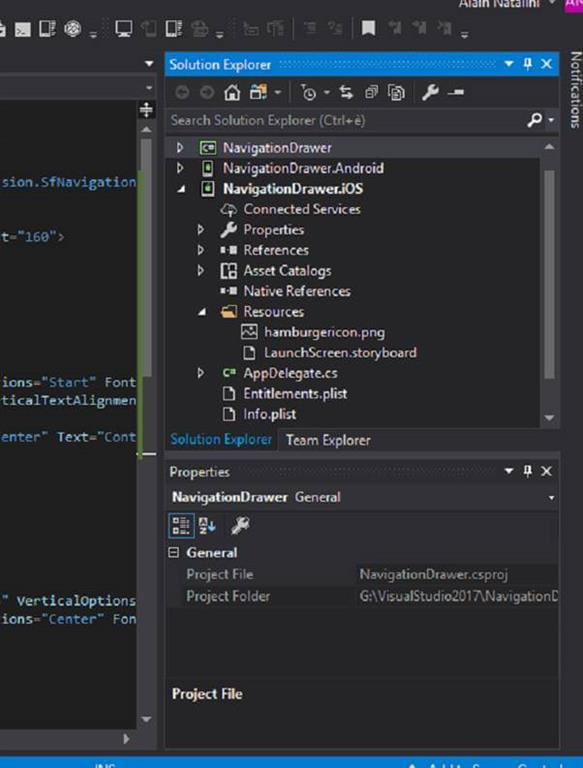Screen dimensions: 583x768
Task: Click Sync with Active Document arrows icon
Action: pos(346,92)
